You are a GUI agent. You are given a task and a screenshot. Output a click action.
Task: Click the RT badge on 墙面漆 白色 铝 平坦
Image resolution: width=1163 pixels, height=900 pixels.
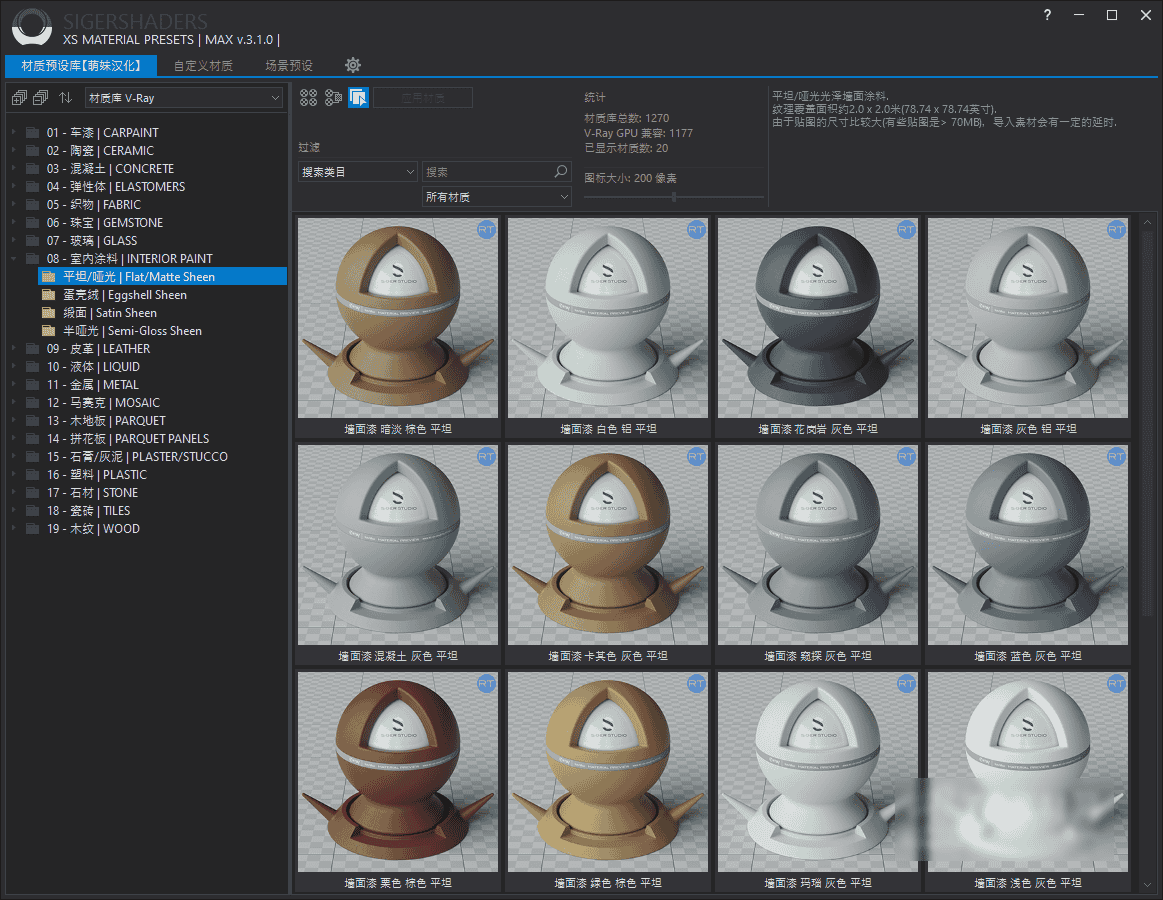point(696,230)
